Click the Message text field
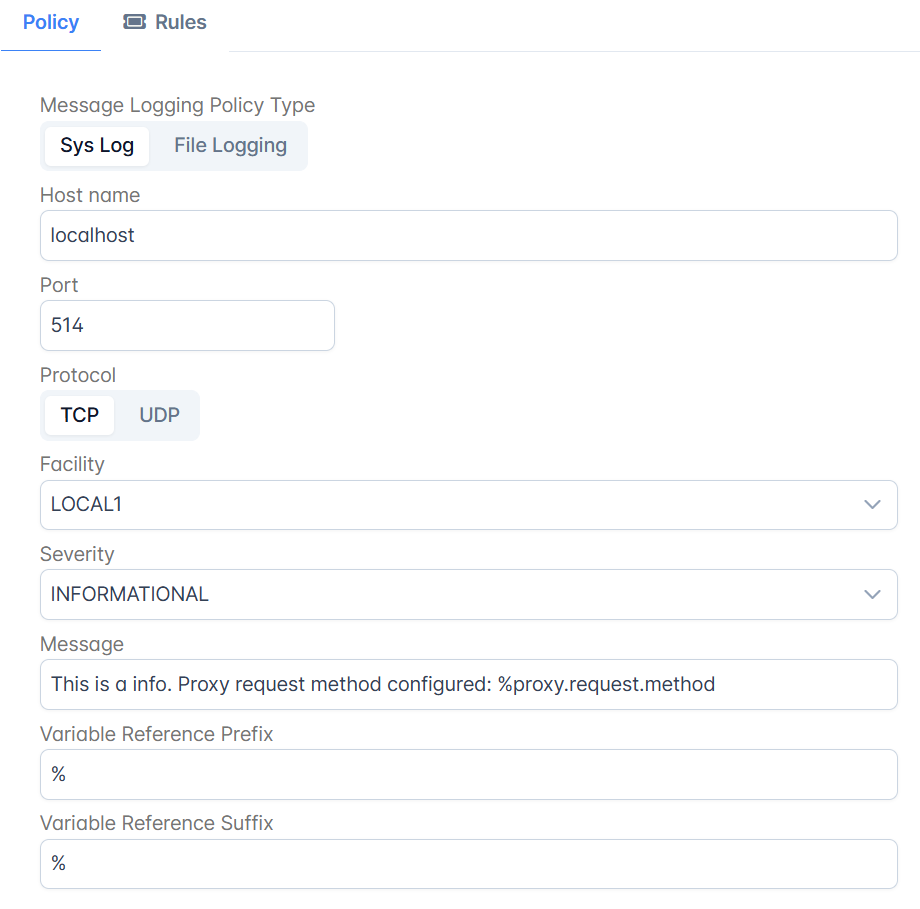The height and width of the screenshot is (909, 920). coord(469,684)
